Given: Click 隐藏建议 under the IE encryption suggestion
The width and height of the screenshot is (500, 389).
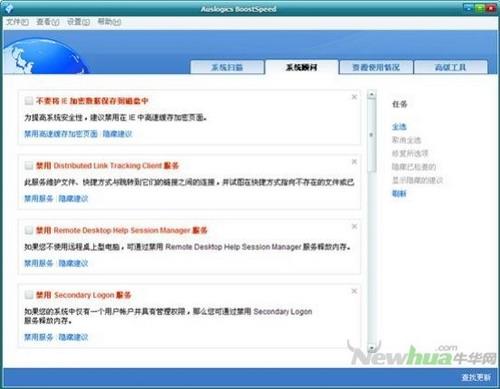Looking at the screenshot, I should tap(117, 134).
